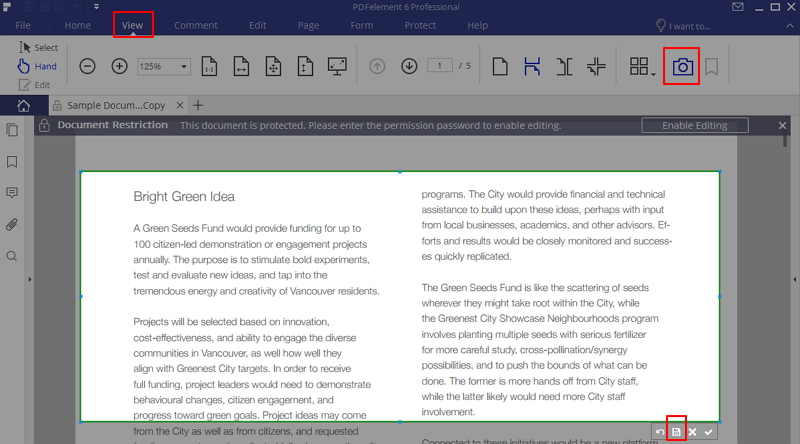The width and height of the screenshot is (800, 444).
Task: Fit page to window height
Action: tap(305, 66)
